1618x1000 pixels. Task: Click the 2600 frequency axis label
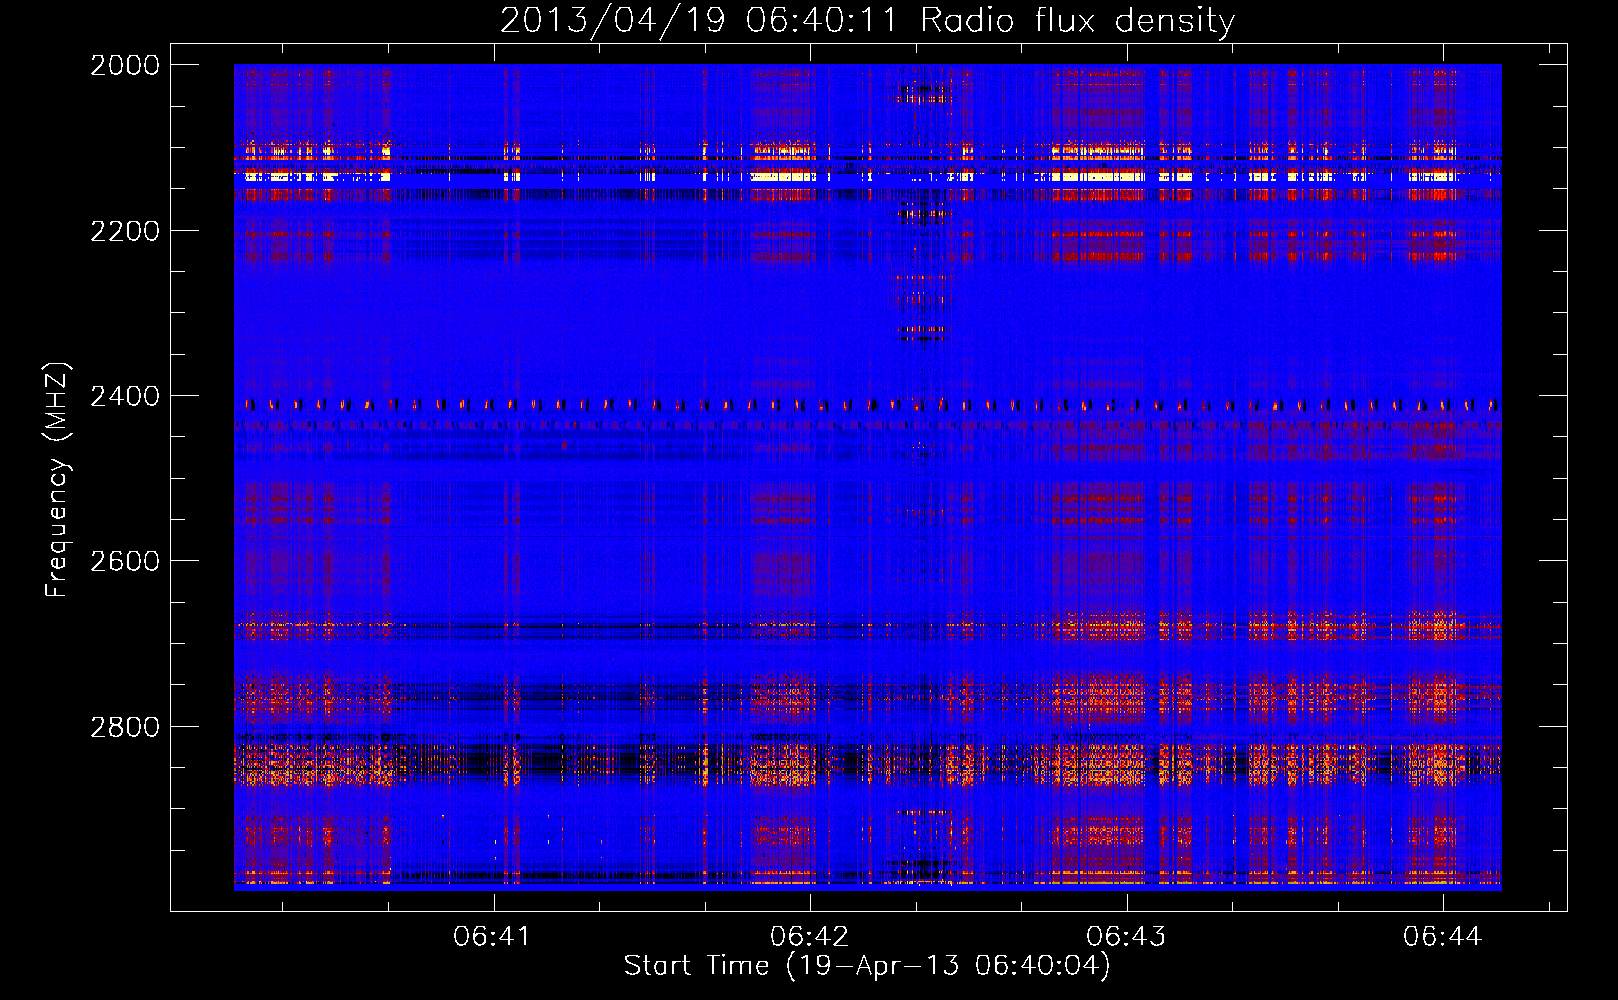[x=125, y=561]
